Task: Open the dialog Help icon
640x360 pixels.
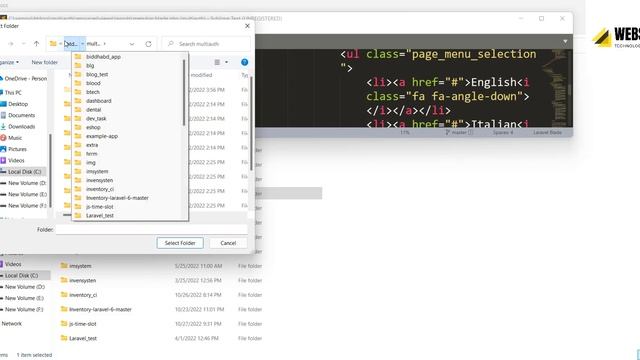Action: pyautogui.click(x=244, y=62)
